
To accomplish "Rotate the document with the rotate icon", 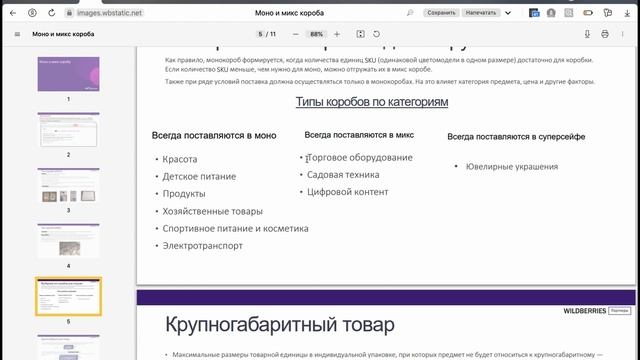I will coord(376,34).
